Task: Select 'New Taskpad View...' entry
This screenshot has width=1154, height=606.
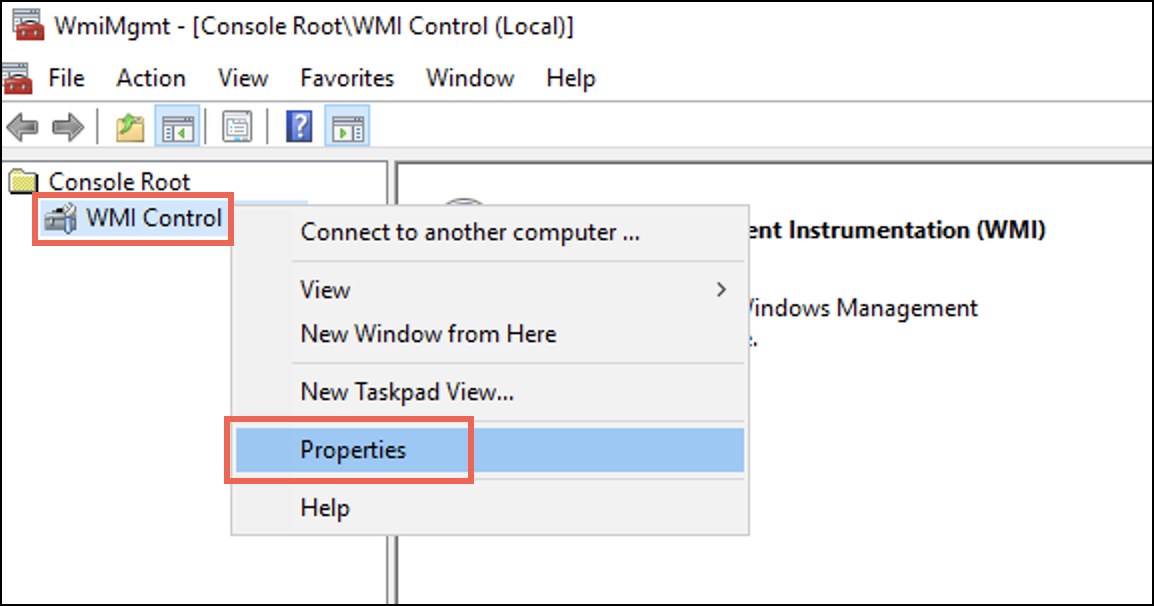Action: click(x=407, y=393)
